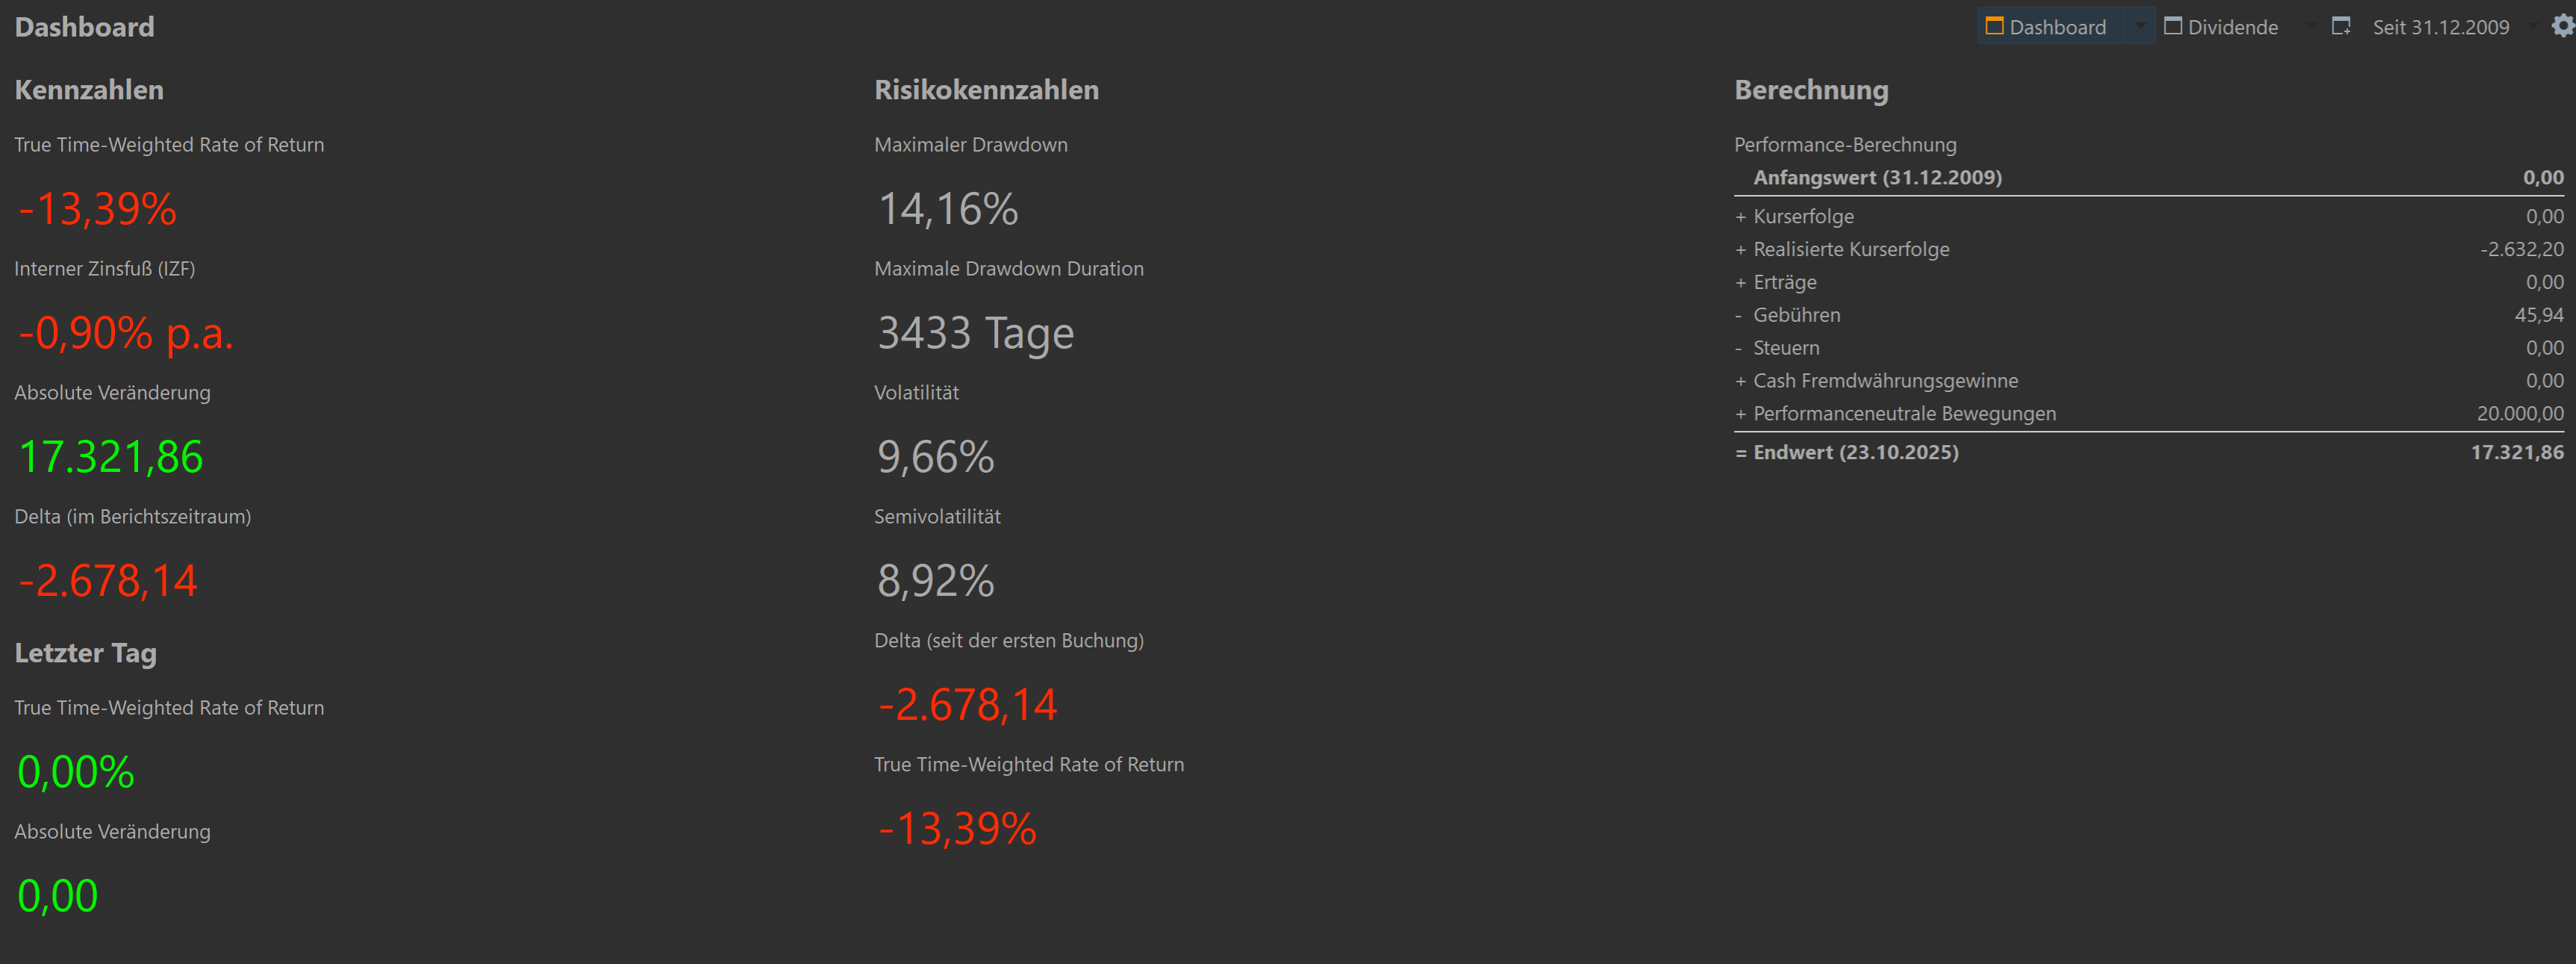Click the 3433 Tage drawdown duration value

tap(975, 333)
